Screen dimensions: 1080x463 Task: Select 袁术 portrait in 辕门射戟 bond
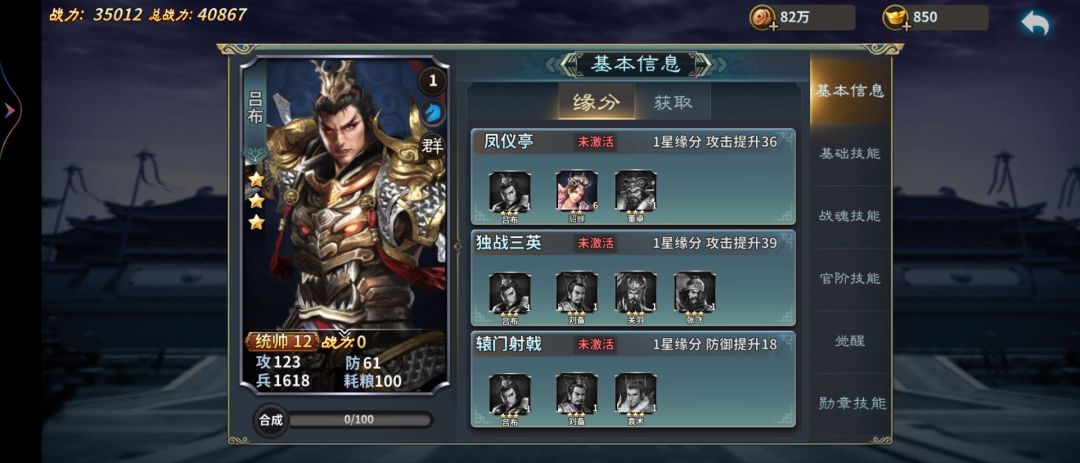pos(635,394)
